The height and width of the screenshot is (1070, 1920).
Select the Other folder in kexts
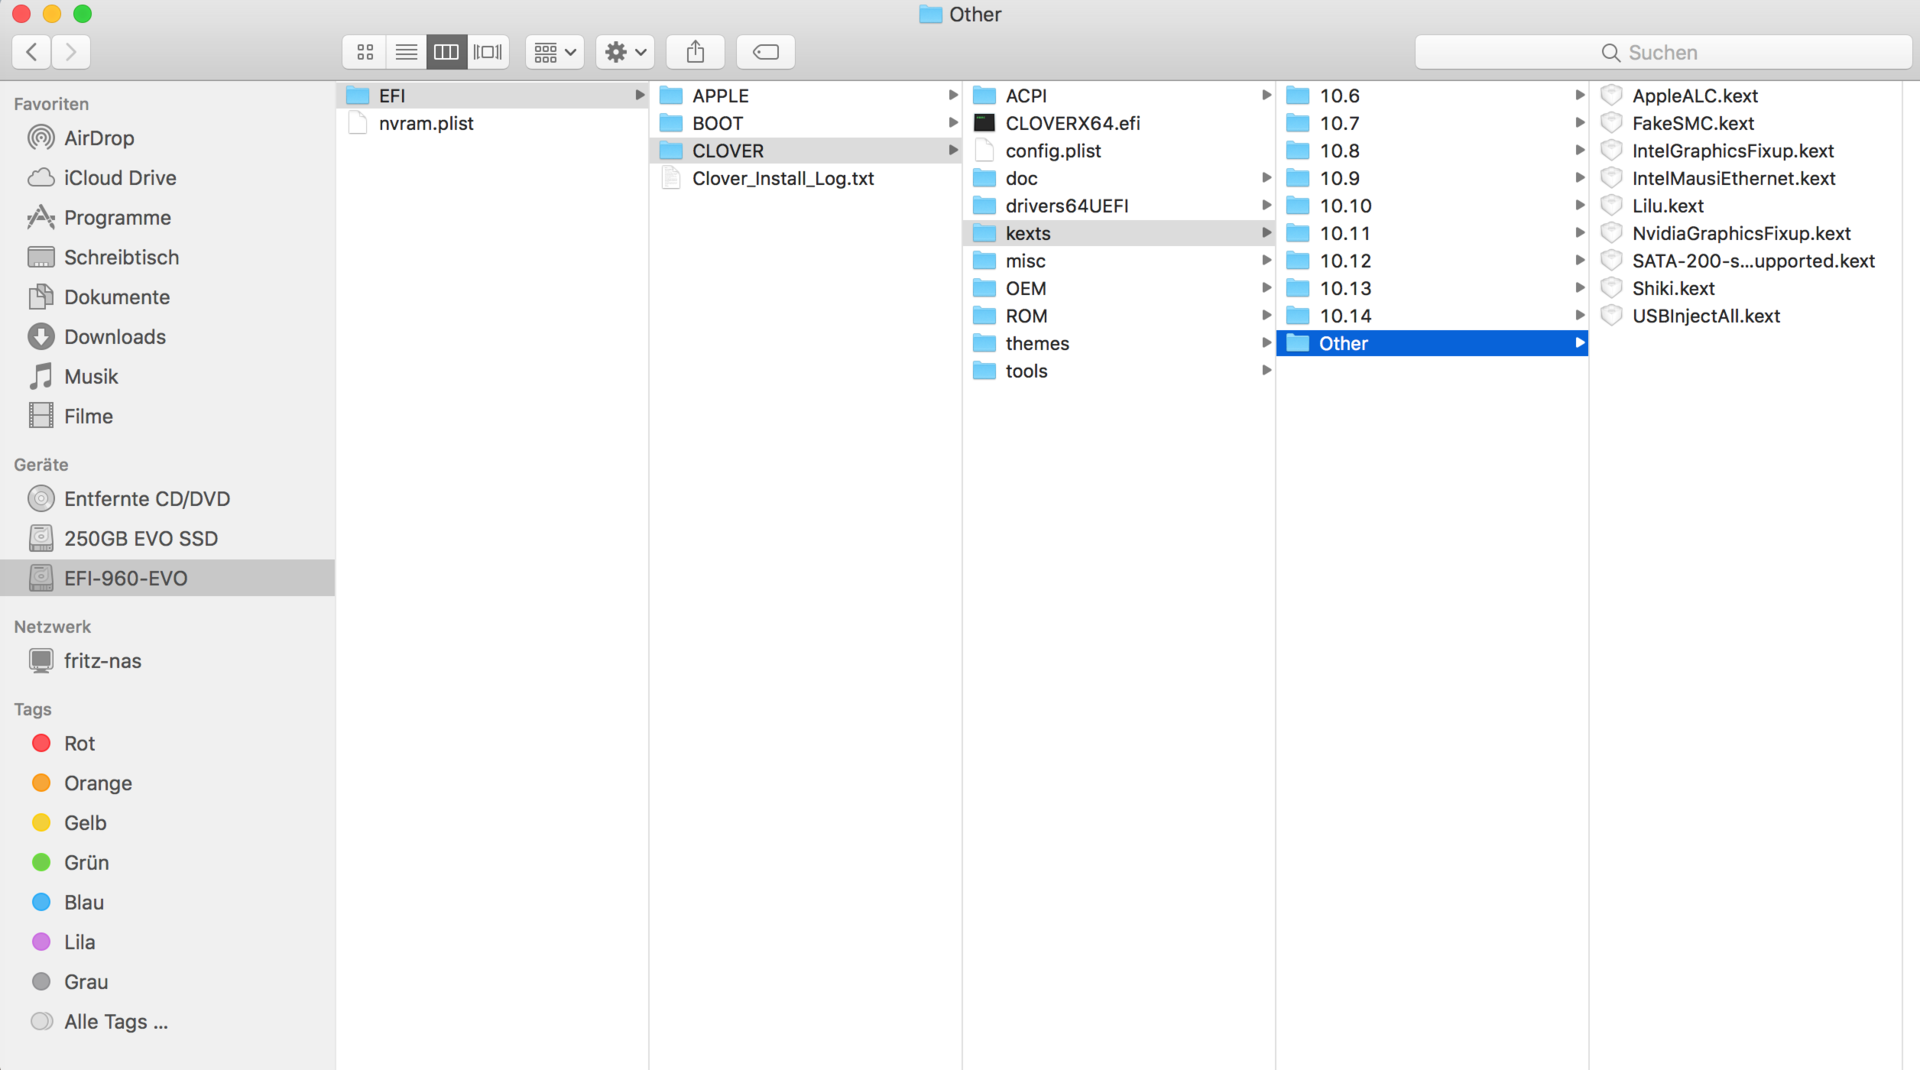point(1432,343)
